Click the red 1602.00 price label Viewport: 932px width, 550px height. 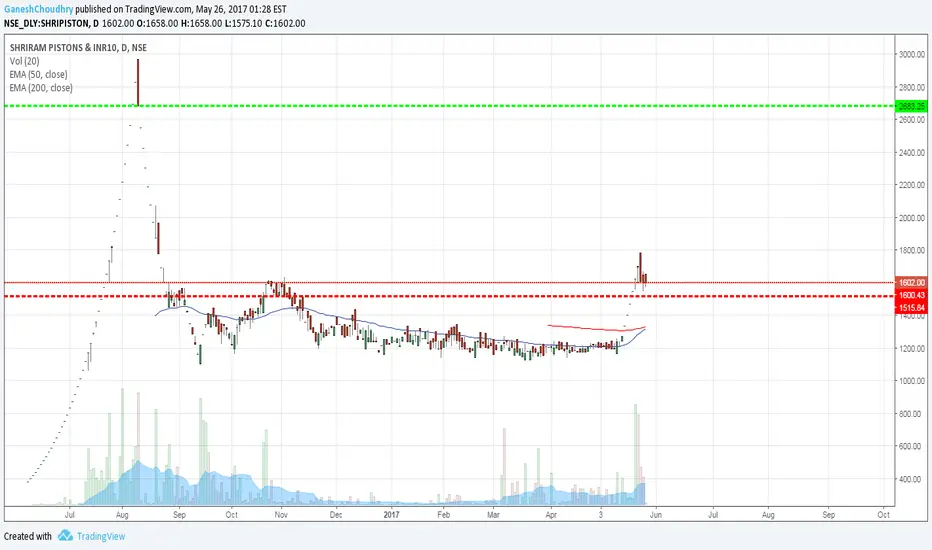911,282
